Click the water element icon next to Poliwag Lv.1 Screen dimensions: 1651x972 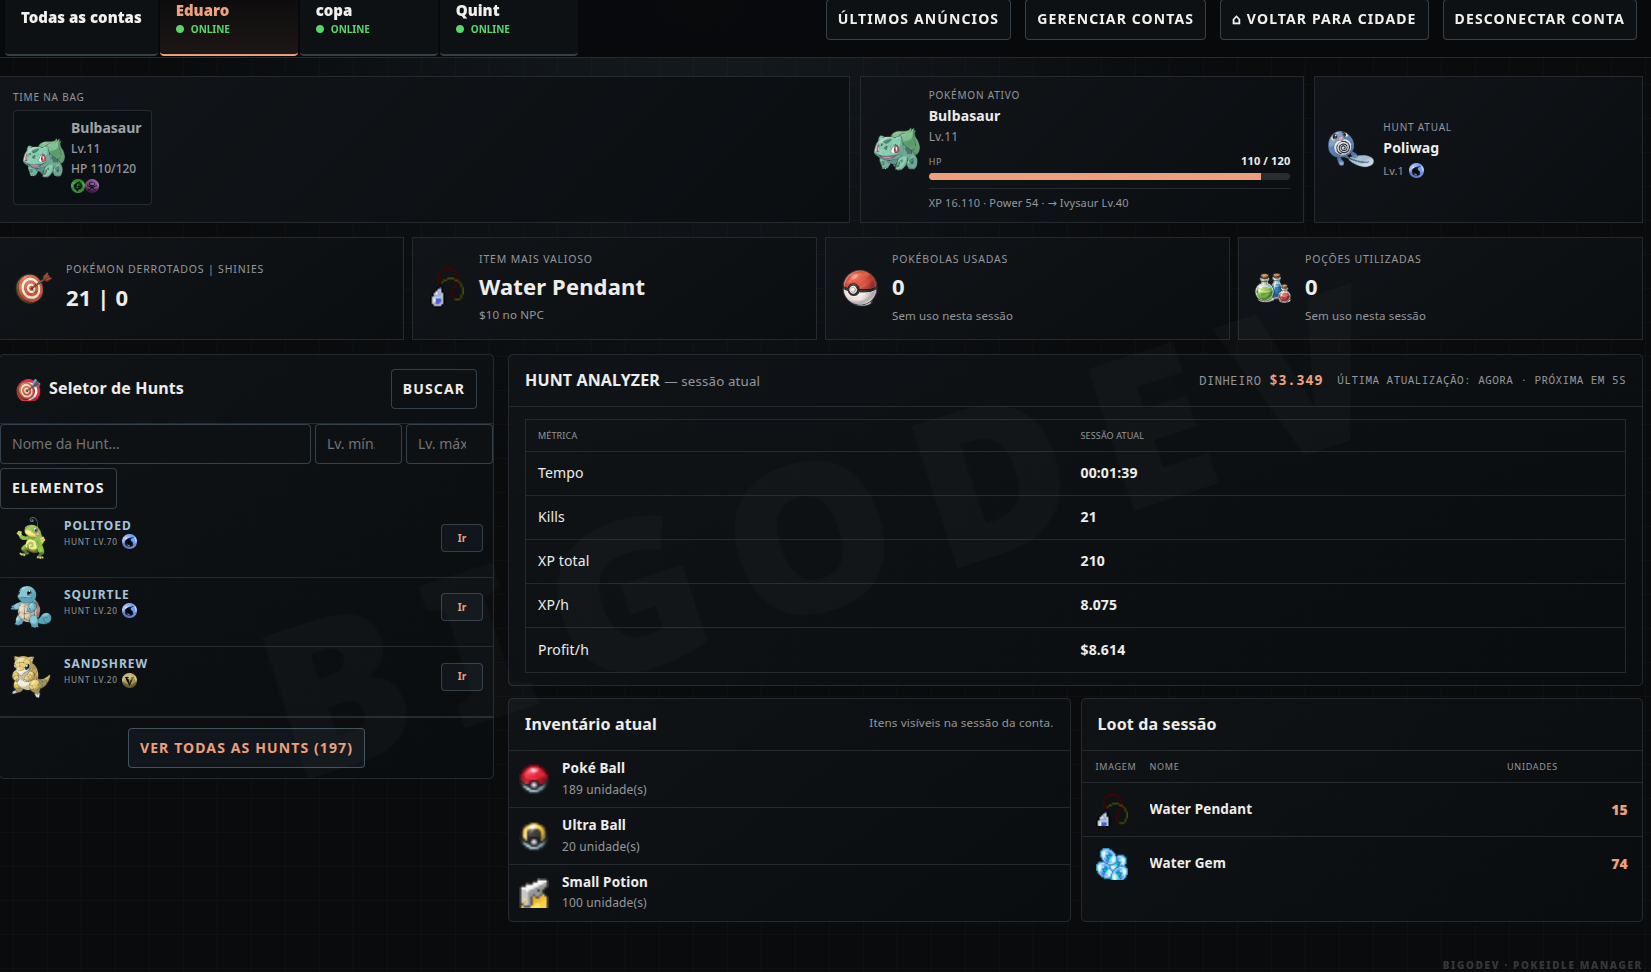click(1416, 171)
